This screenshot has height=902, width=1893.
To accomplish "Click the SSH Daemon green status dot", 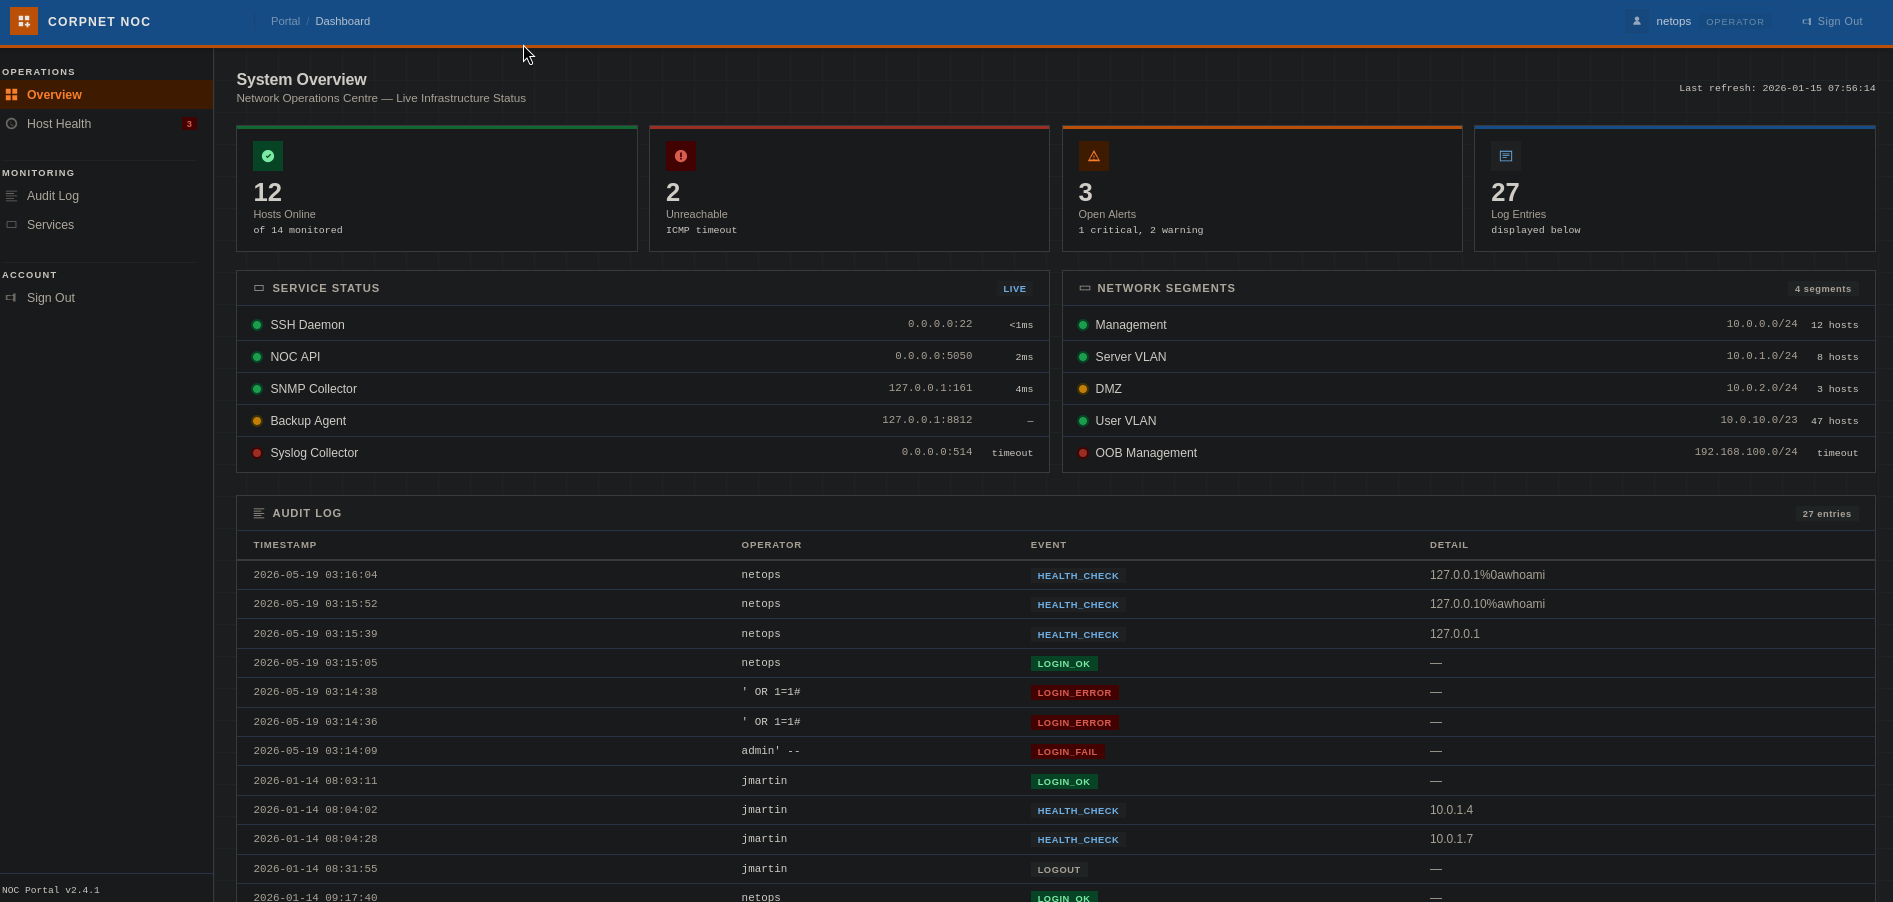I will pyautogui.click(x=257, y=325).
